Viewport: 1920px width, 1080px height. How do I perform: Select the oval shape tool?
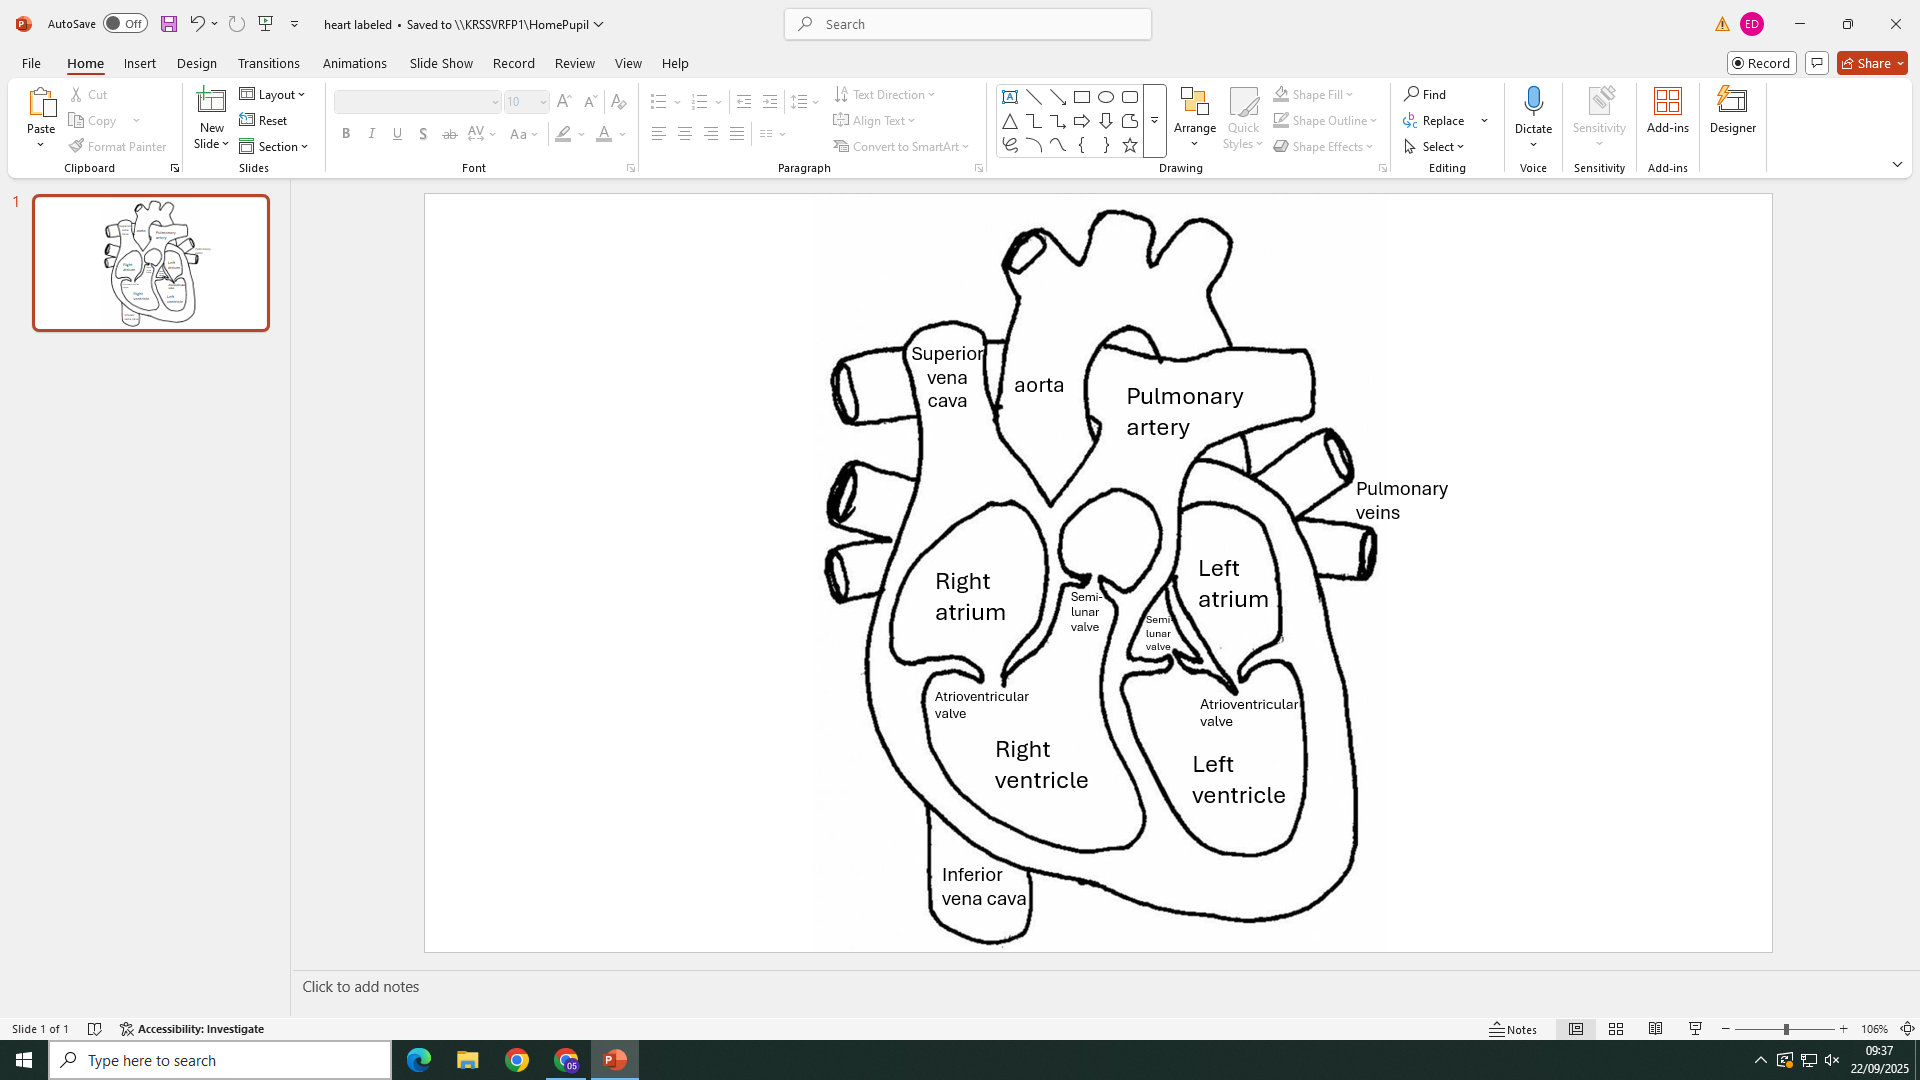[1106, 97]
